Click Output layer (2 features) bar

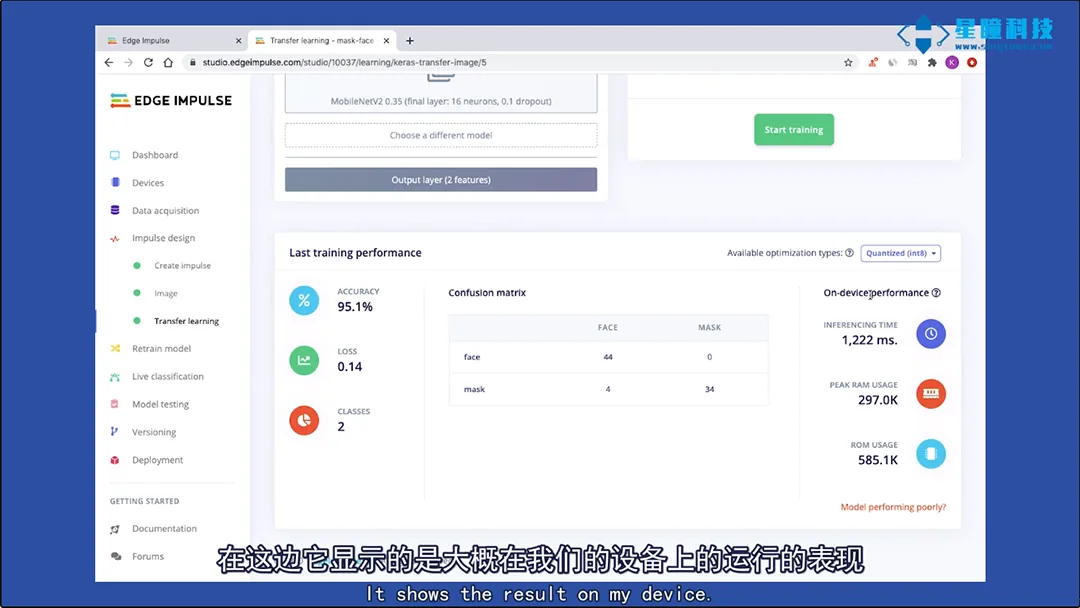pos(441,180)
